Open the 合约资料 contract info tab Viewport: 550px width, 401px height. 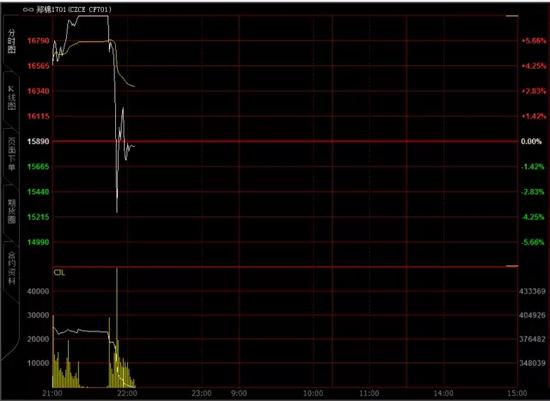coord(12,268)
